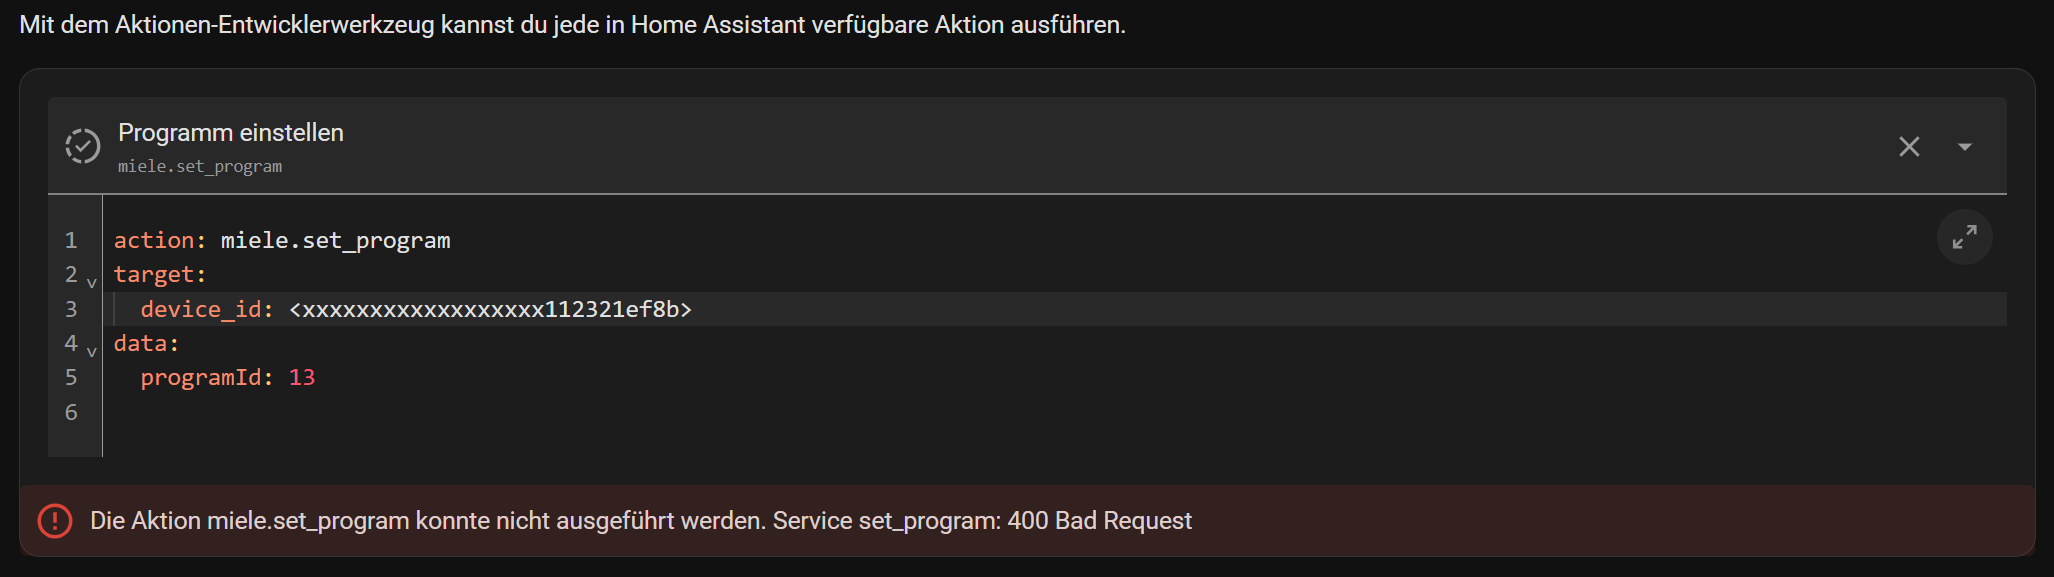Expand the YAML editor to fullscreen
Viewport: 2054px width, 577px height.
tap(1964, 237)
